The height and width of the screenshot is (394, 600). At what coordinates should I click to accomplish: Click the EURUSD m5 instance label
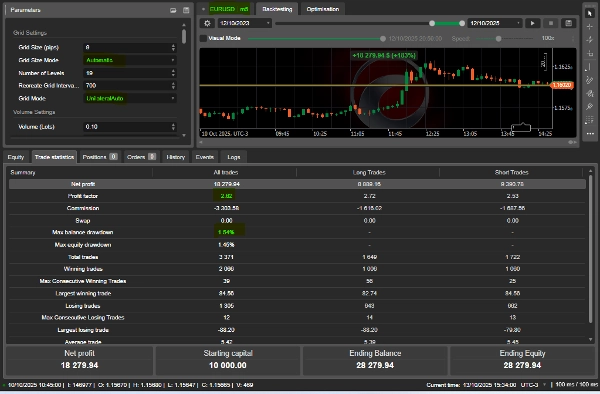tap(229, 9)
